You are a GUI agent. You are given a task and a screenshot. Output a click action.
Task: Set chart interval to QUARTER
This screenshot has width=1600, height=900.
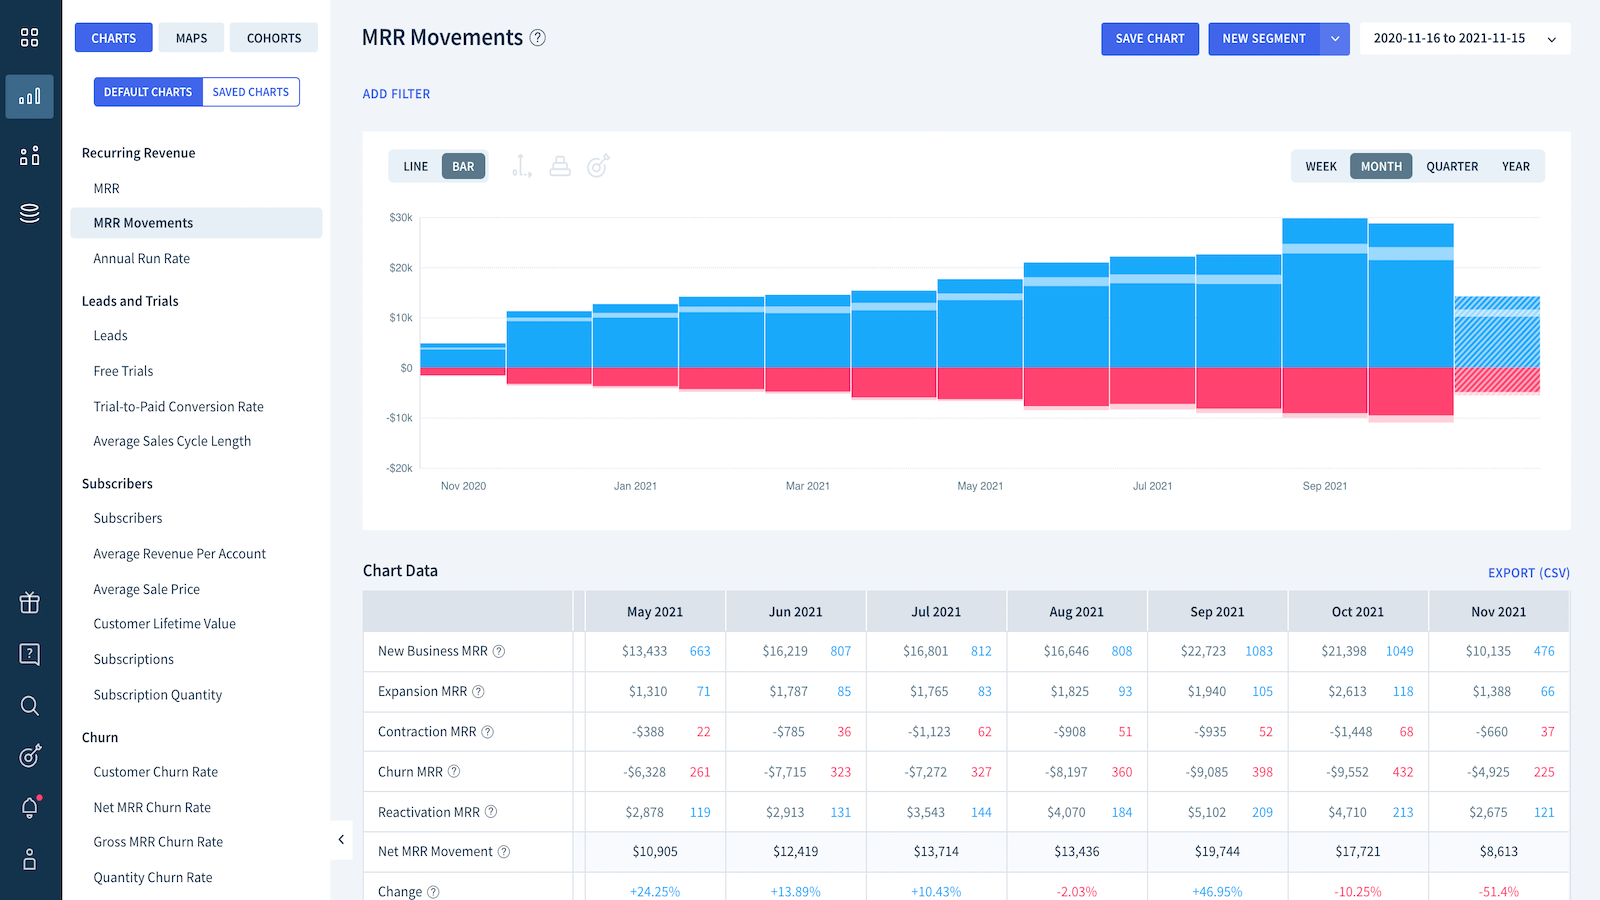point(1452,166)
